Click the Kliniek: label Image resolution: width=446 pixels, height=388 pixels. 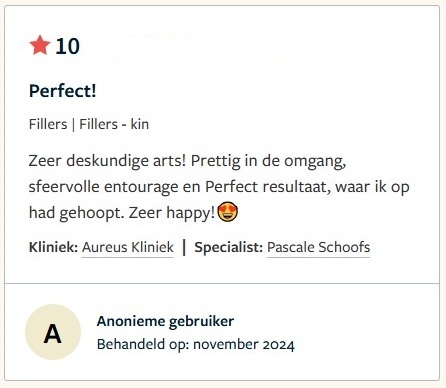[x=53, y=247]
